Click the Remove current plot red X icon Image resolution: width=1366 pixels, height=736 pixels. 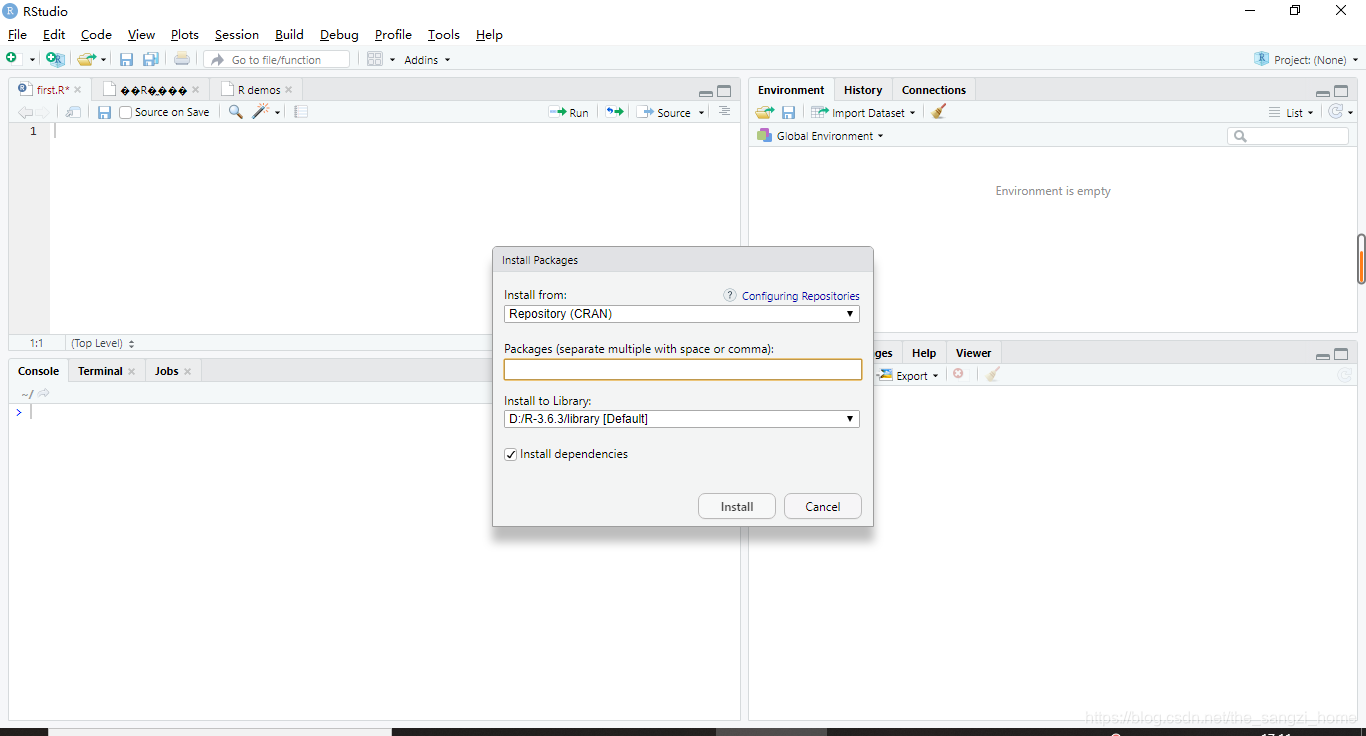(958, 374)
